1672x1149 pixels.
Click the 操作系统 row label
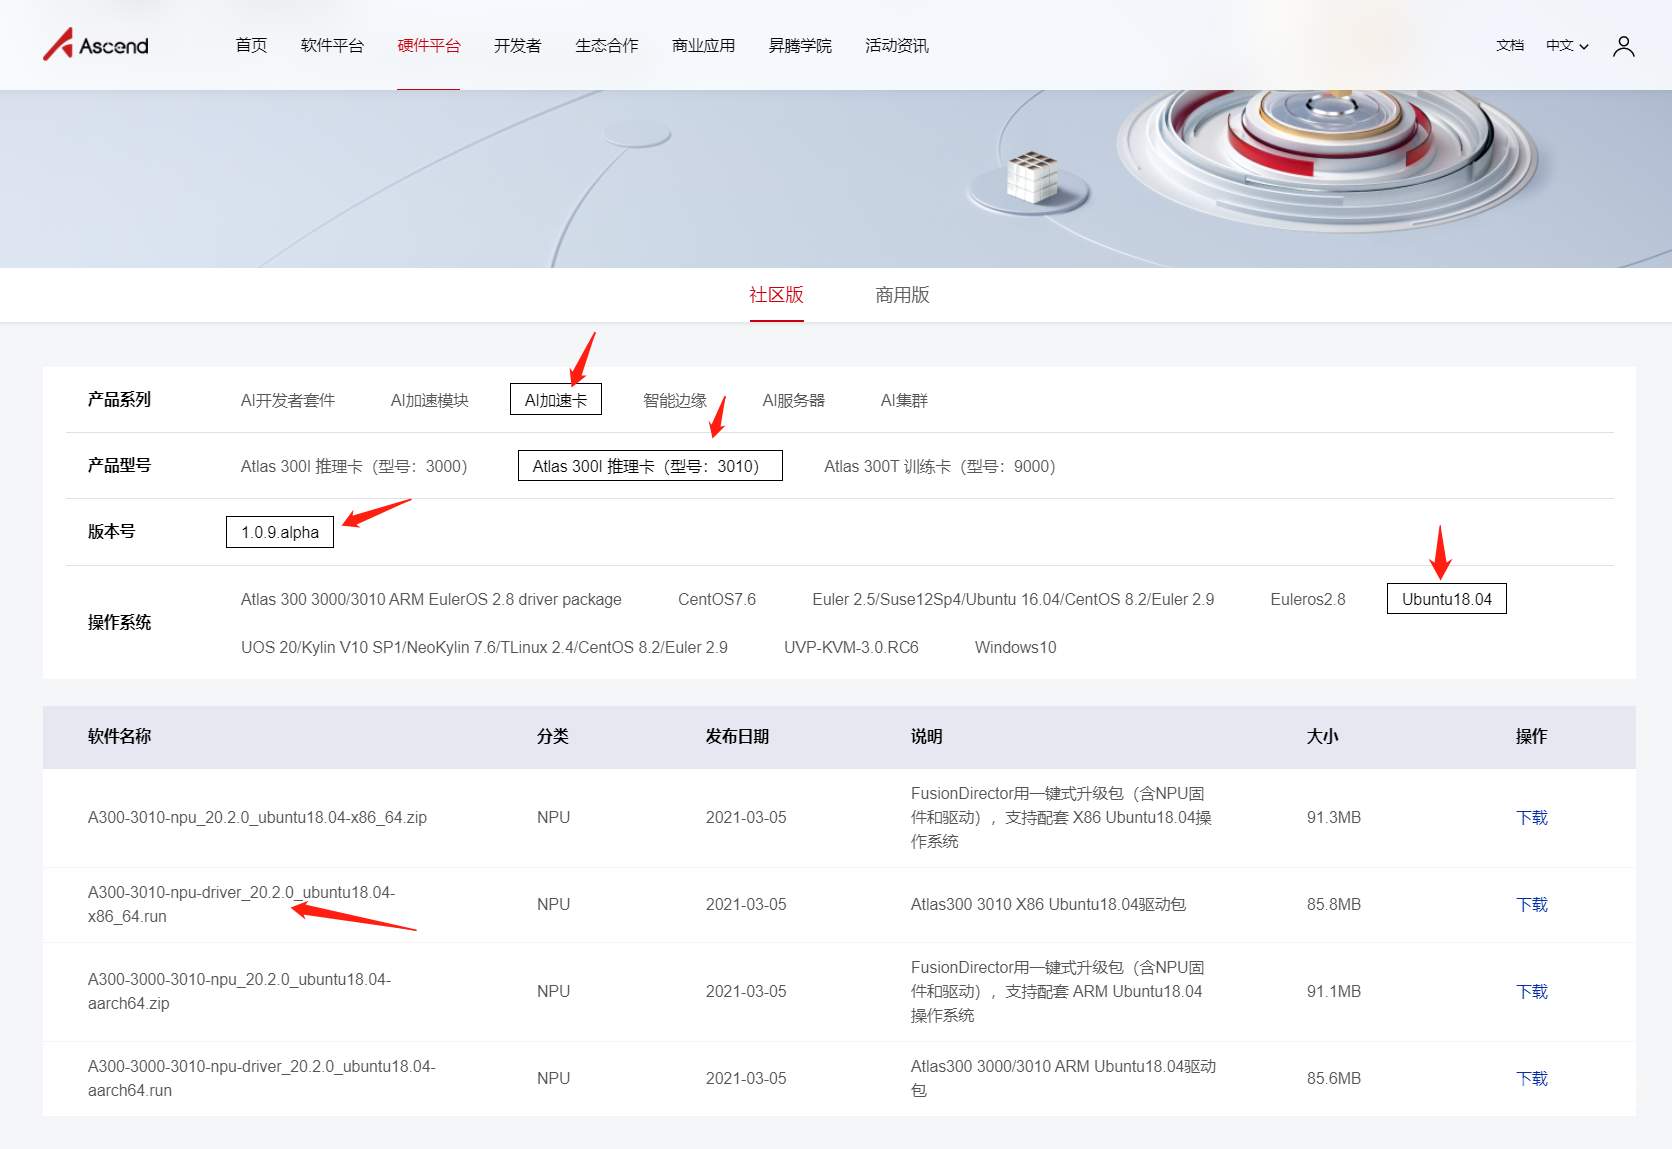coord(119,622)
